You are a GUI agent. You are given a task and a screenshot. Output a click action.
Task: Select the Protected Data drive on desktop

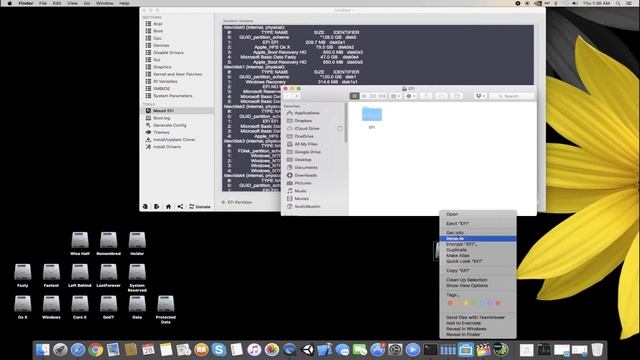166,310
